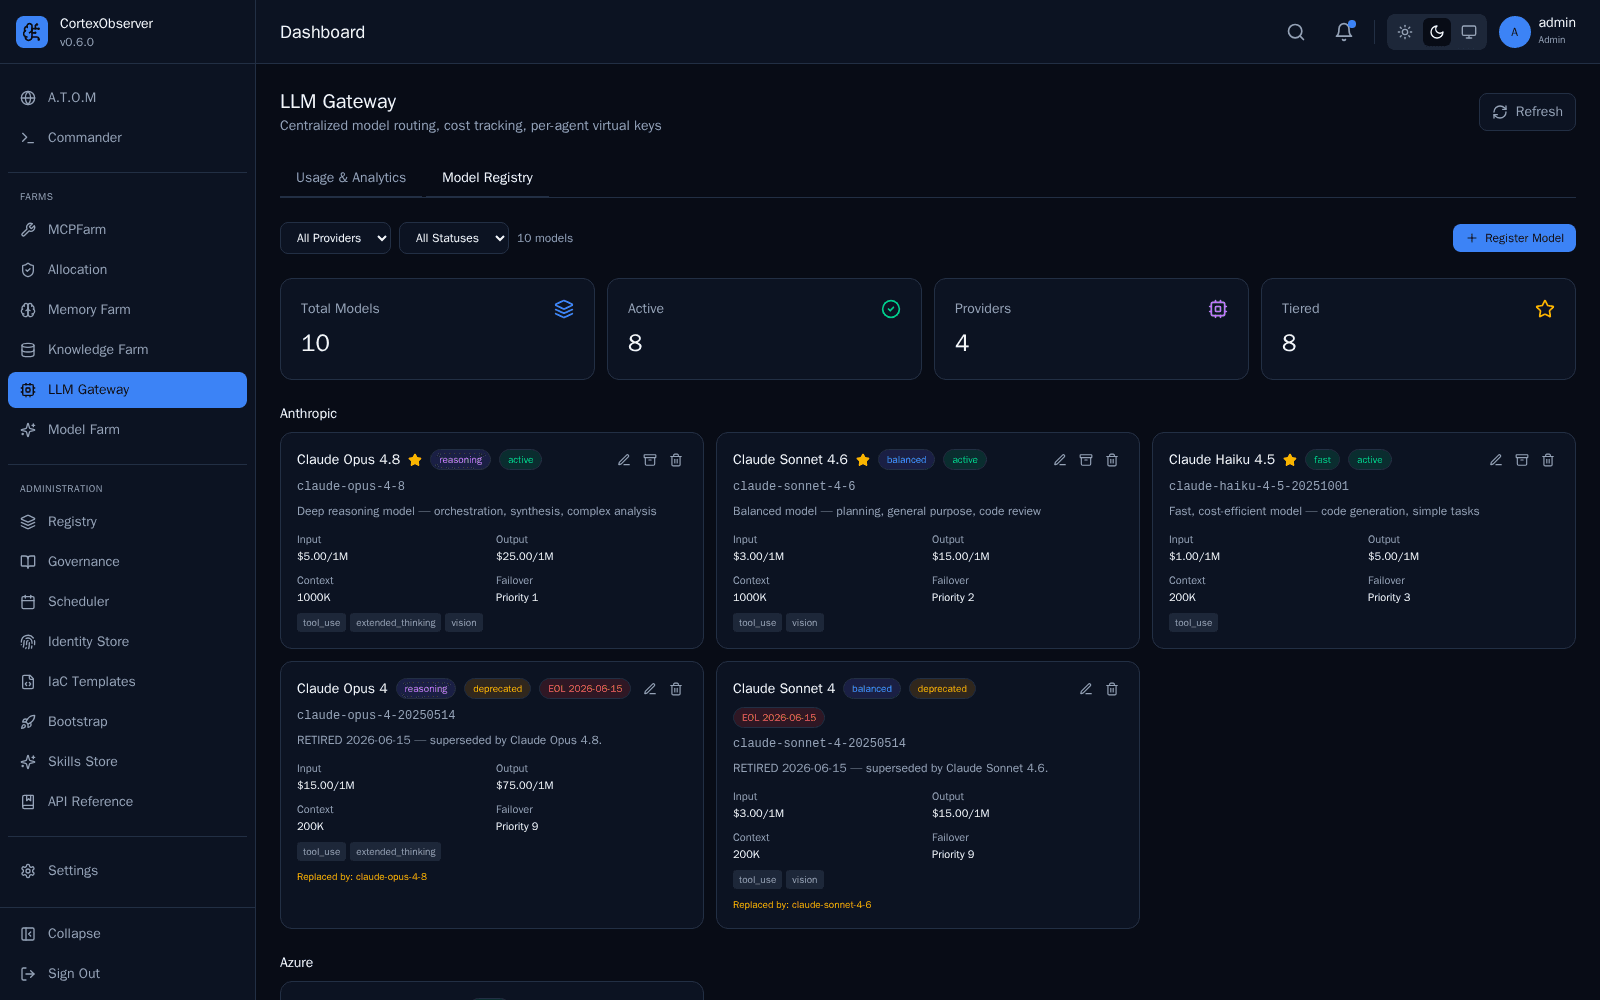
Task: Open the notifications bell
Action: pos(1344,32)
